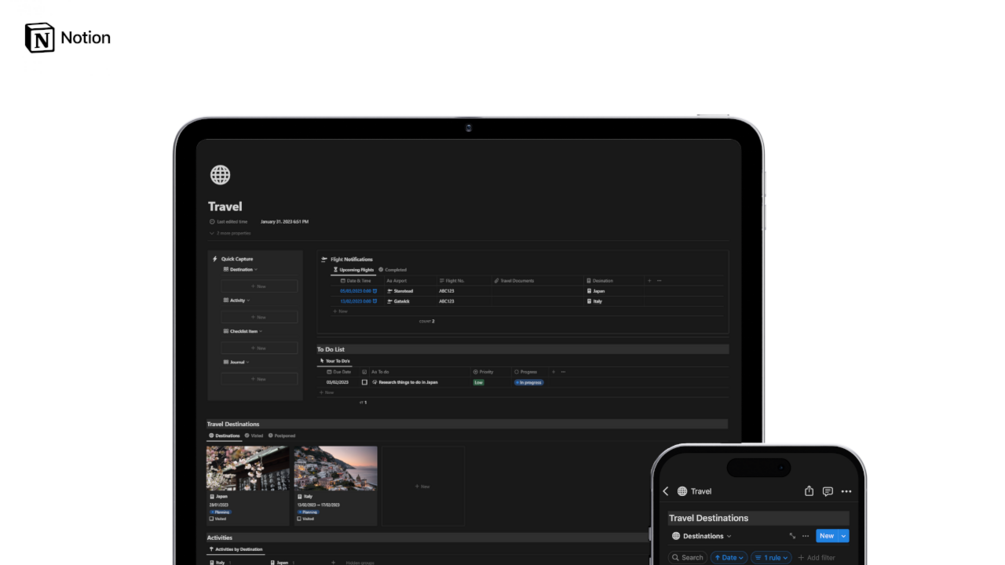1005x565 pixels.
Task: Open the Italy destination card thumbnail
Action: coord(336,469)
